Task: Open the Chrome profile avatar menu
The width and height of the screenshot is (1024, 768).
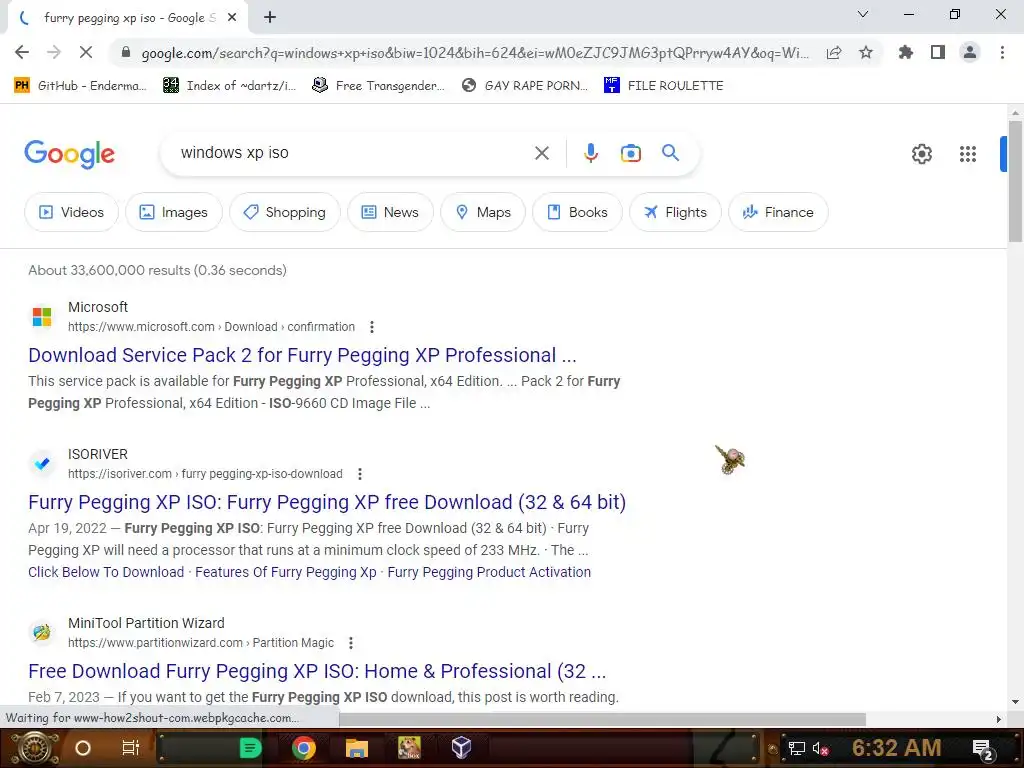Action: pyautogui.click(x=970, y=52)
